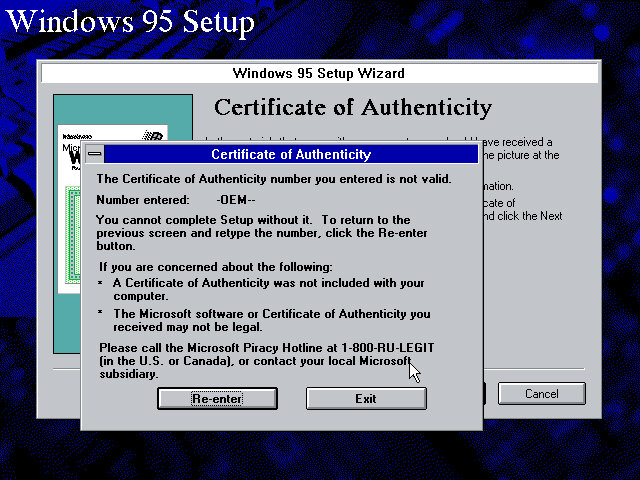This screenshot has height=480, width=640.
Task: Click the Re-enter button
Action: [x=217, y=398]
